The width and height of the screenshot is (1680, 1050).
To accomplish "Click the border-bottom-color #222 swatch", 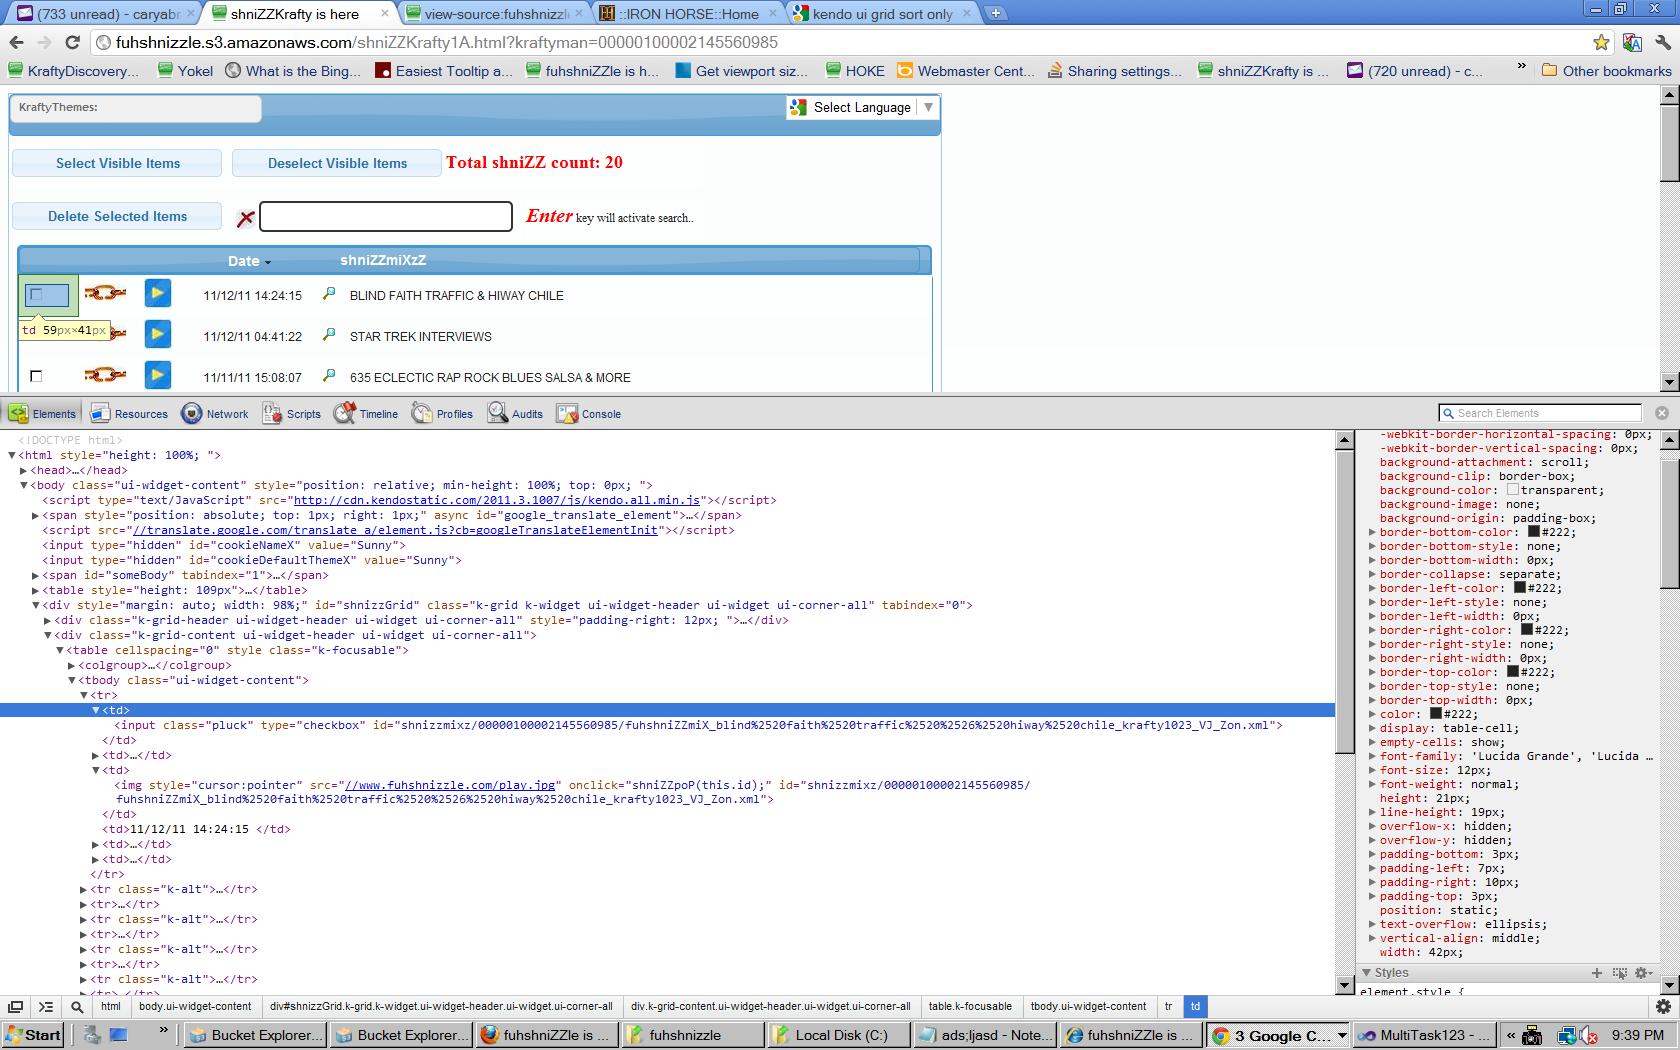I will pyautogui.click(x=1534, y=532).
